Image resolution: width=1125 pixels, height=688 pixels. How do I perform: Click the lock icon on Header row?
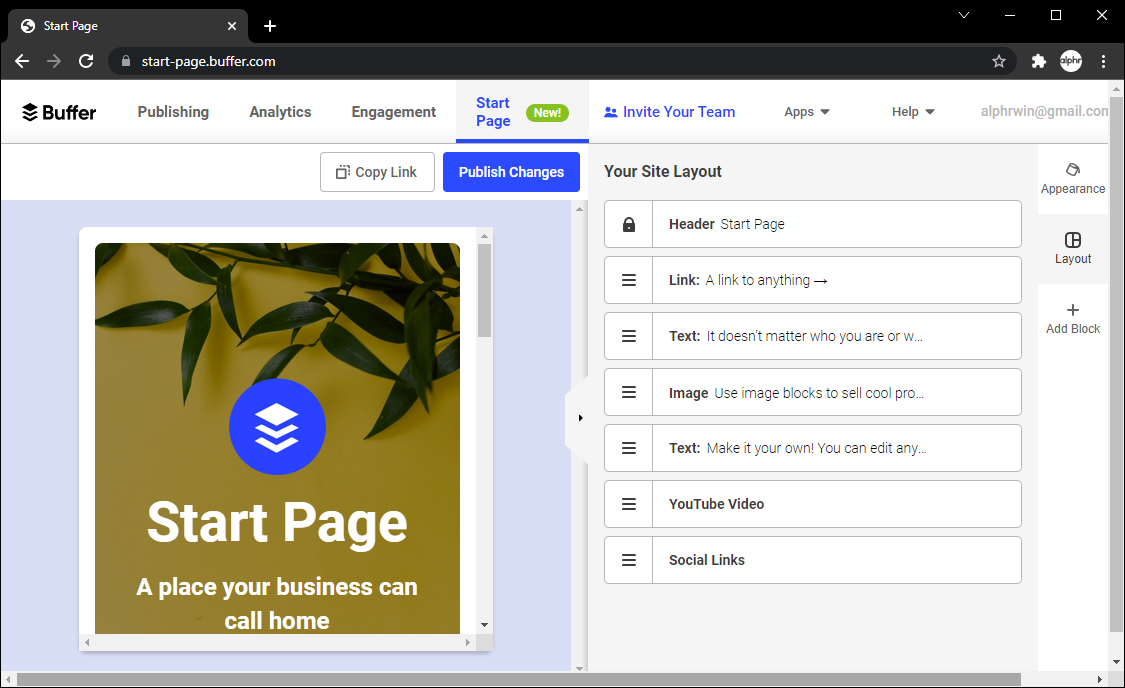coord(629,225)
